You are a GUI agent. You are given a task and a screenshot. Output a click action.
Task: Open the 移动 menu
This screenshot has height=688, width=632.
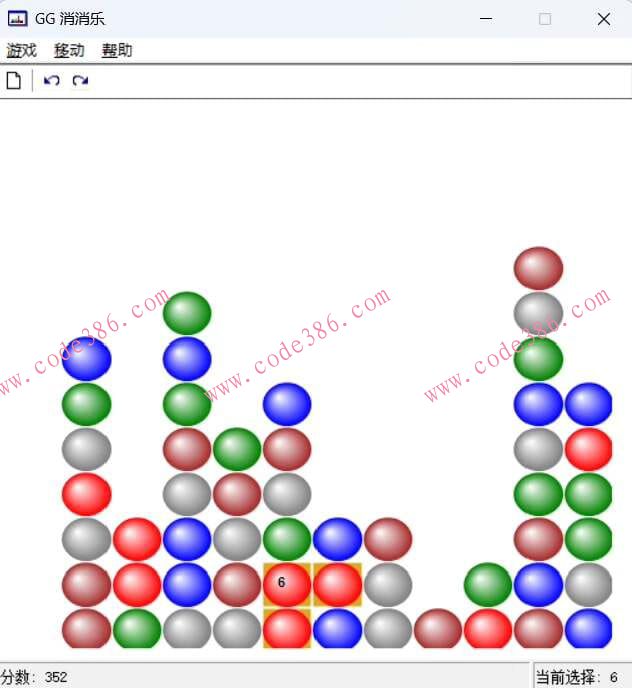point(69,50)
